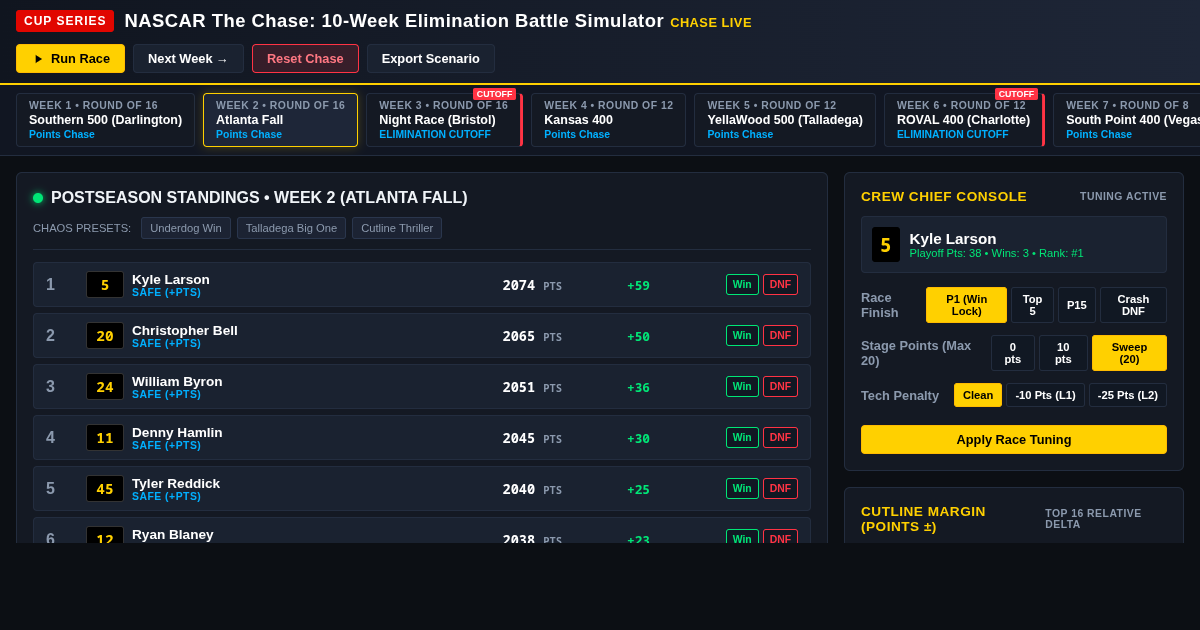Mark Tyler Reddick as Win
The height and width of the screenshot is (630, 1200).
coord(742,489)
